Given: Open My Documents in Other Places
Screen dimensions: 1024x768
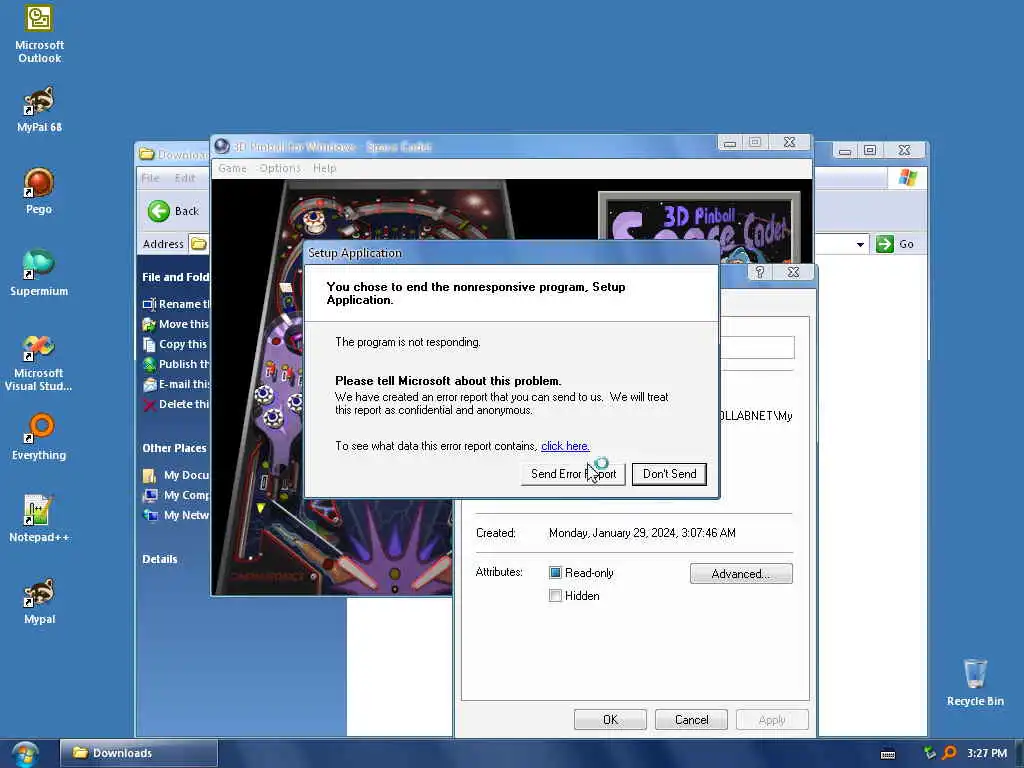Looking at the screenshot, I should 186,475.
